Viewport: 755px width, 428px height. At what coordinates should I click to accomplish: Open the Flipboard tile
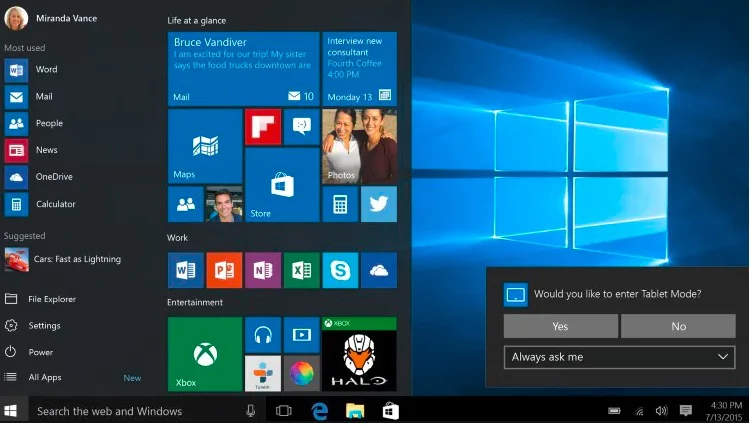(262, 127)
